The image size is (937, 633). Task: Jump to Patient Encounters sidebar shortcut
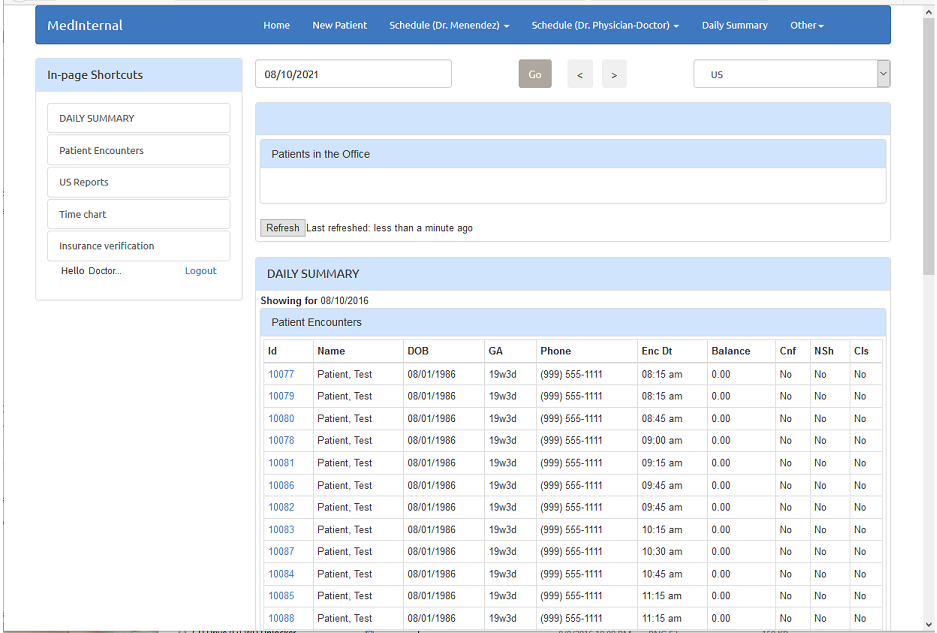[x=139, y=150]
